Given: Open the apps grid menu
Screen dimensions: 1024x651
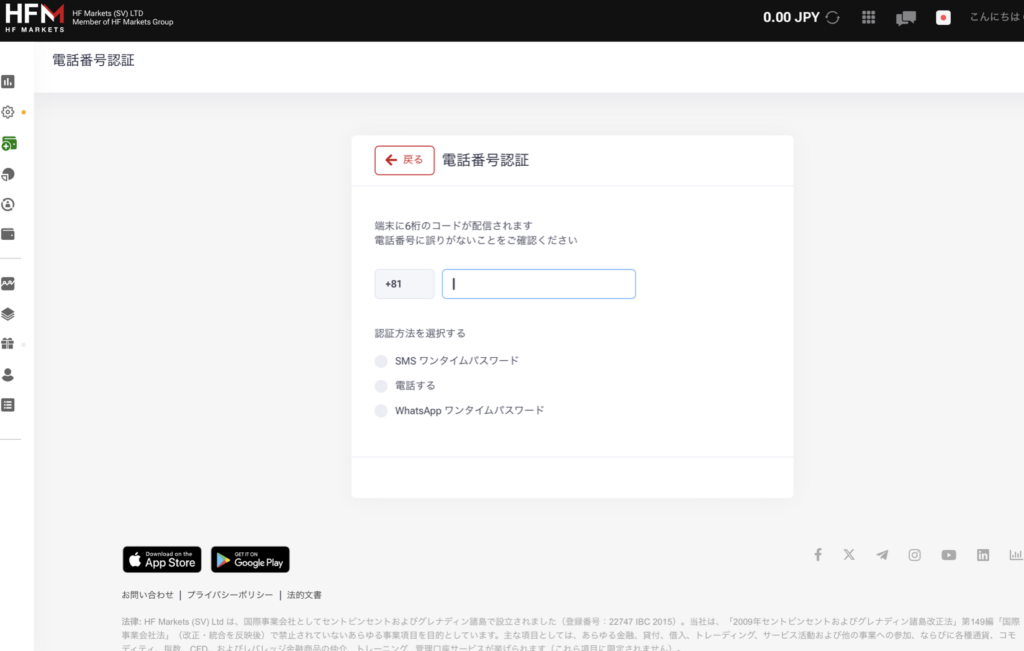Looking at the screenshot, I should (x=869, y=18).
